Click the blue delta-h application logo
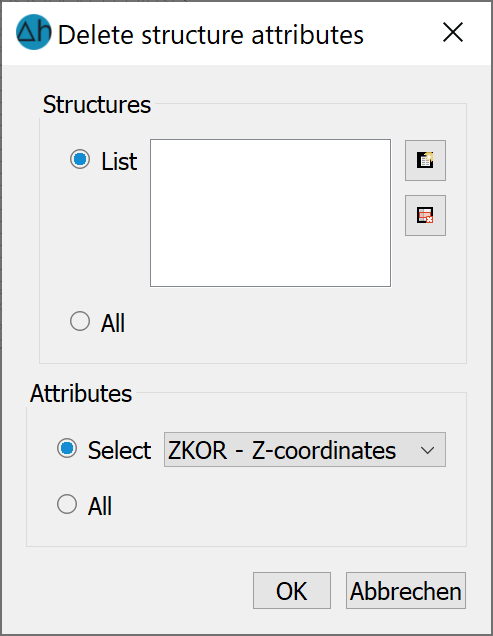The width and height of the screenshot is (493, 636). (x=34, y=32)
